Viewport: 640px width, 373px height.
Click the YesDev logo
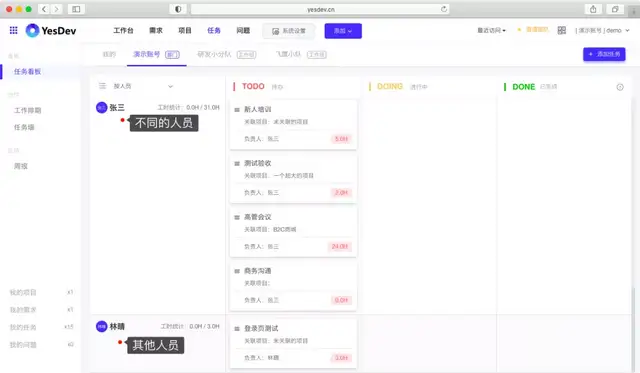click(x=51, y=31)
